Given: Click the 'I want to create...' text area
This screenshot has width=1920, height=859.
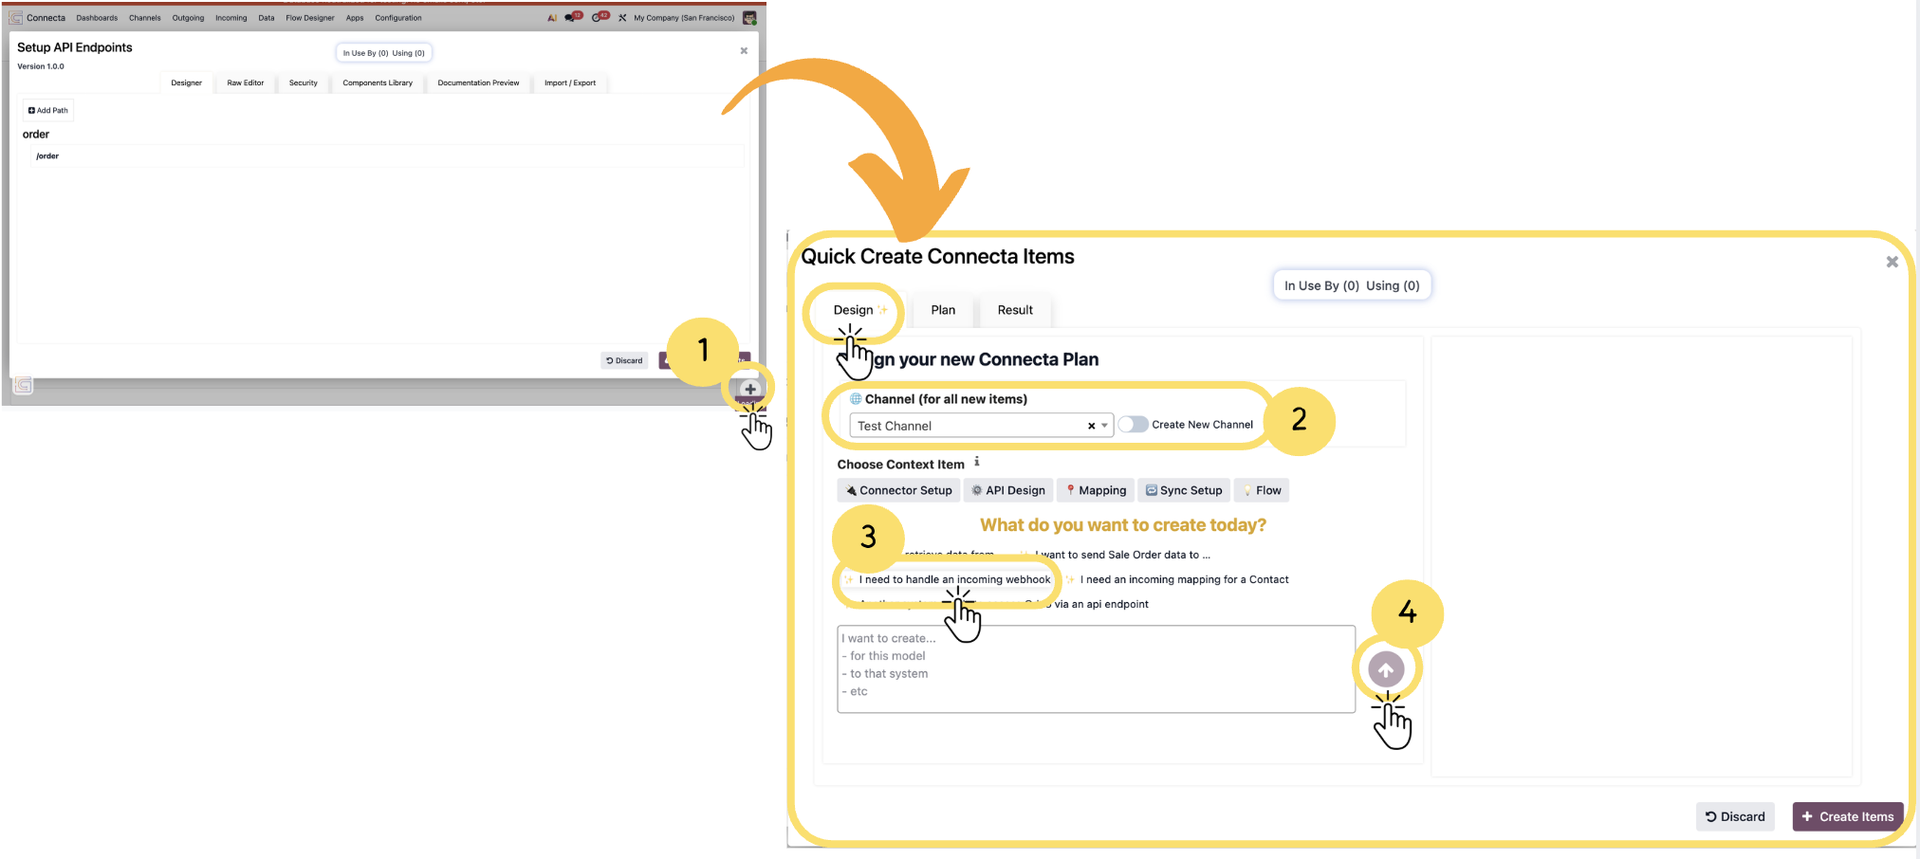Looking at the screenshot, I should pyautogui.click(x=1095, y=668).
